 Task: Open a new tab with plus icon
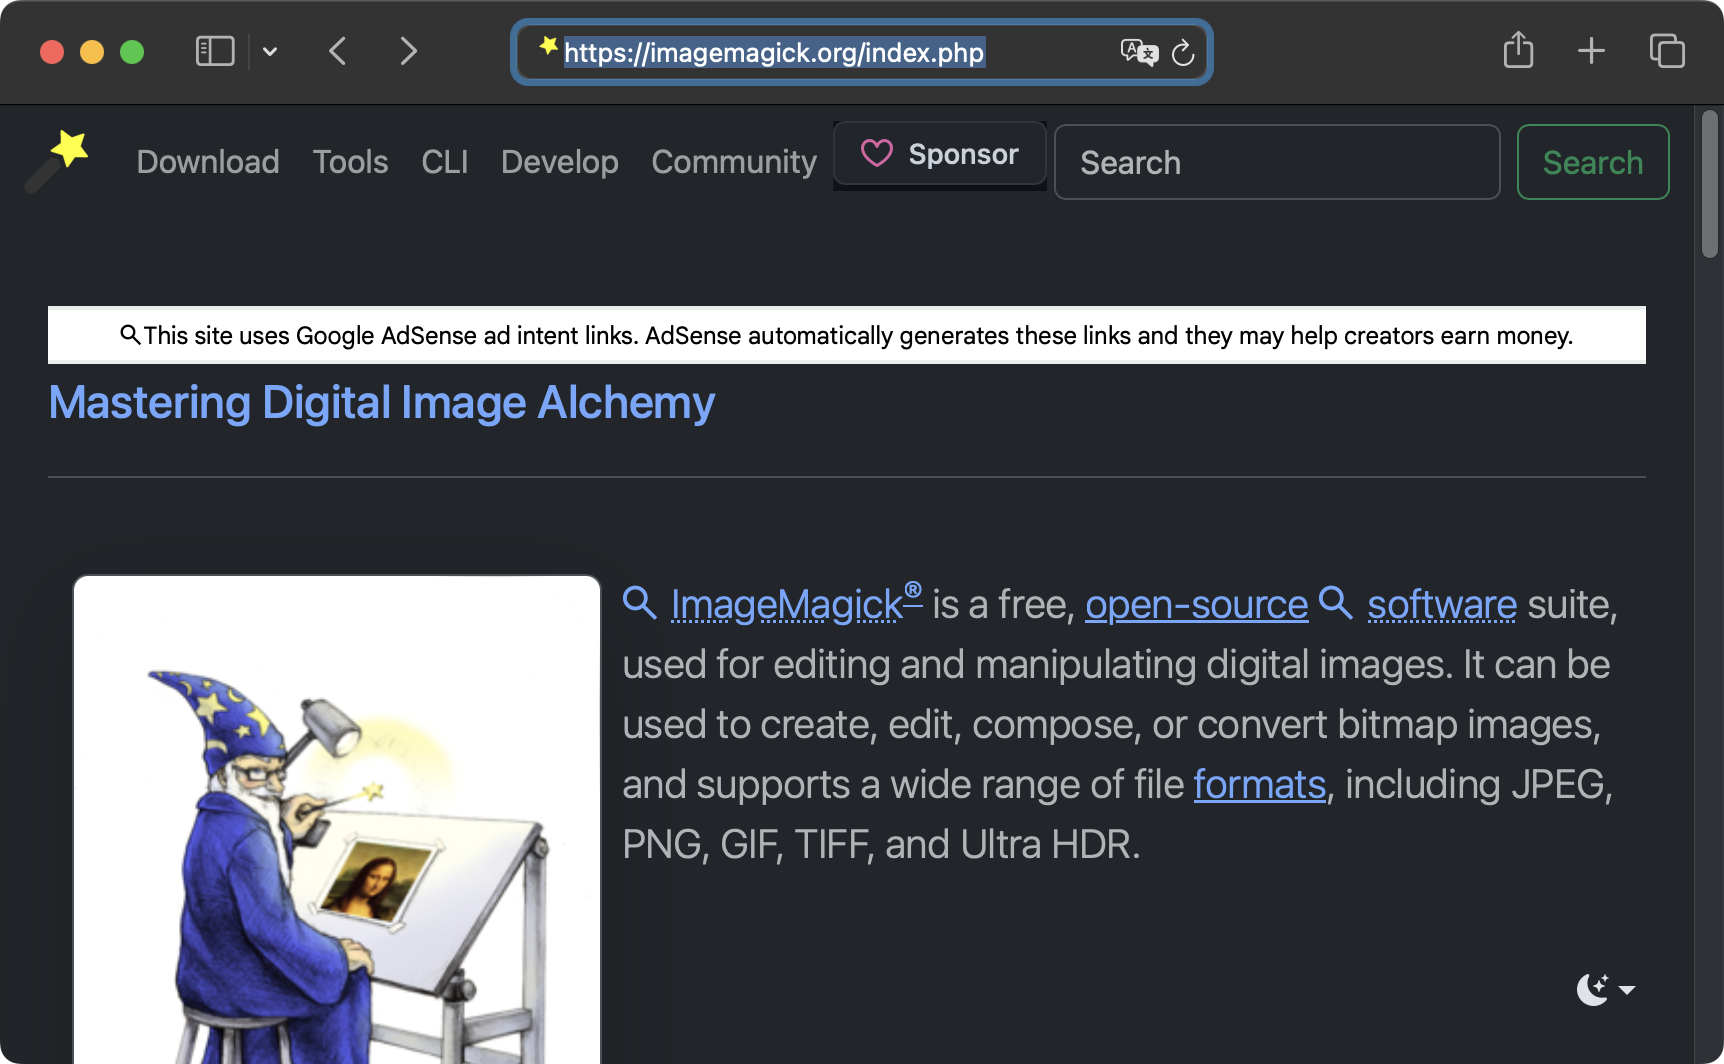[1591, 50]
